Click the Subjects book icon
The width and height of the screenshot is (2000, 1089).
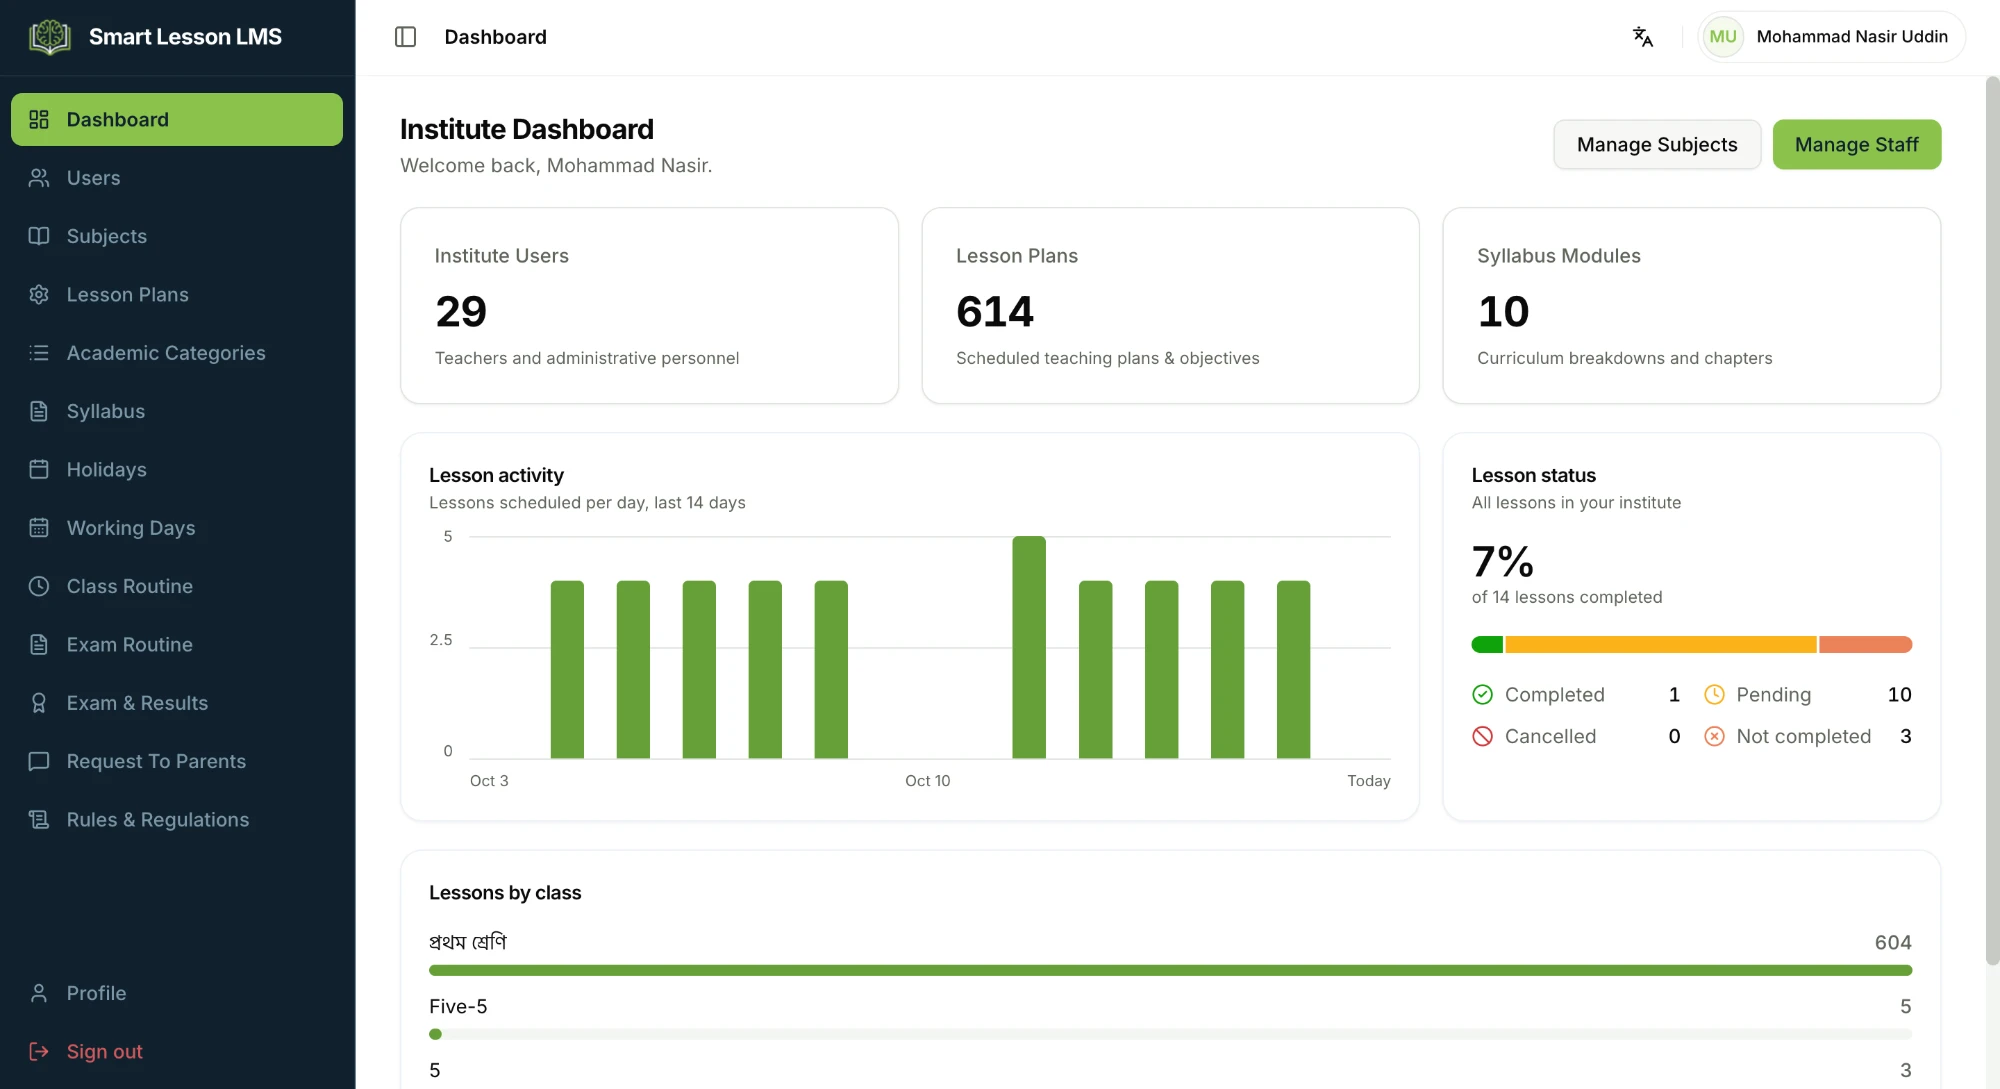[x=39, y=236]
